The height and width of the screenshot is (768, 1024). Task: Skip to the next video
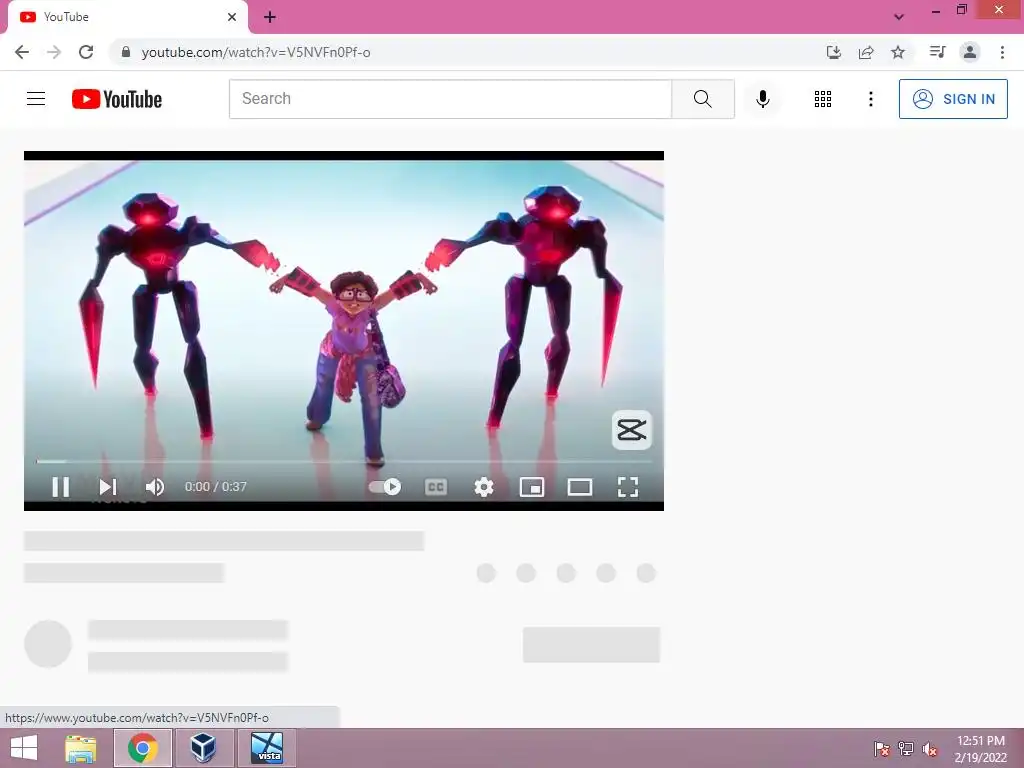click(108, 487)
